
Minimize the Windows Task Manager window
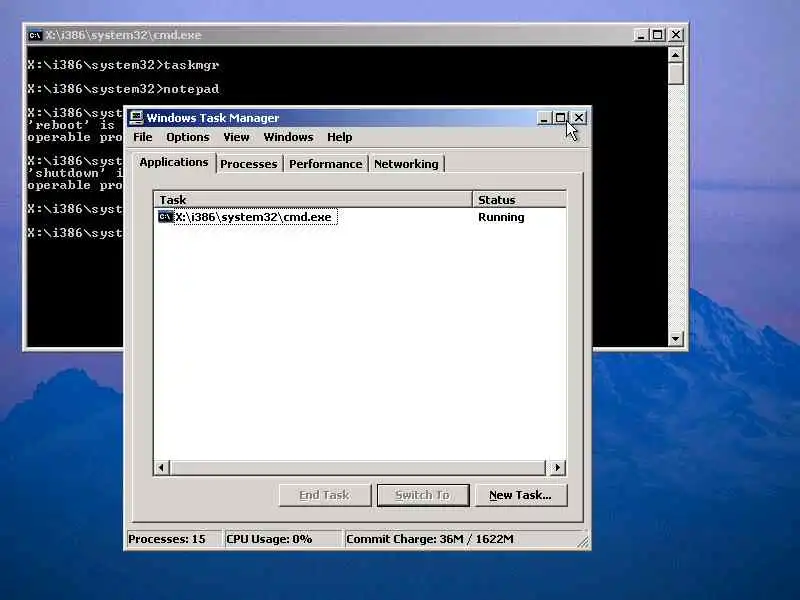(x=544, y=118)
